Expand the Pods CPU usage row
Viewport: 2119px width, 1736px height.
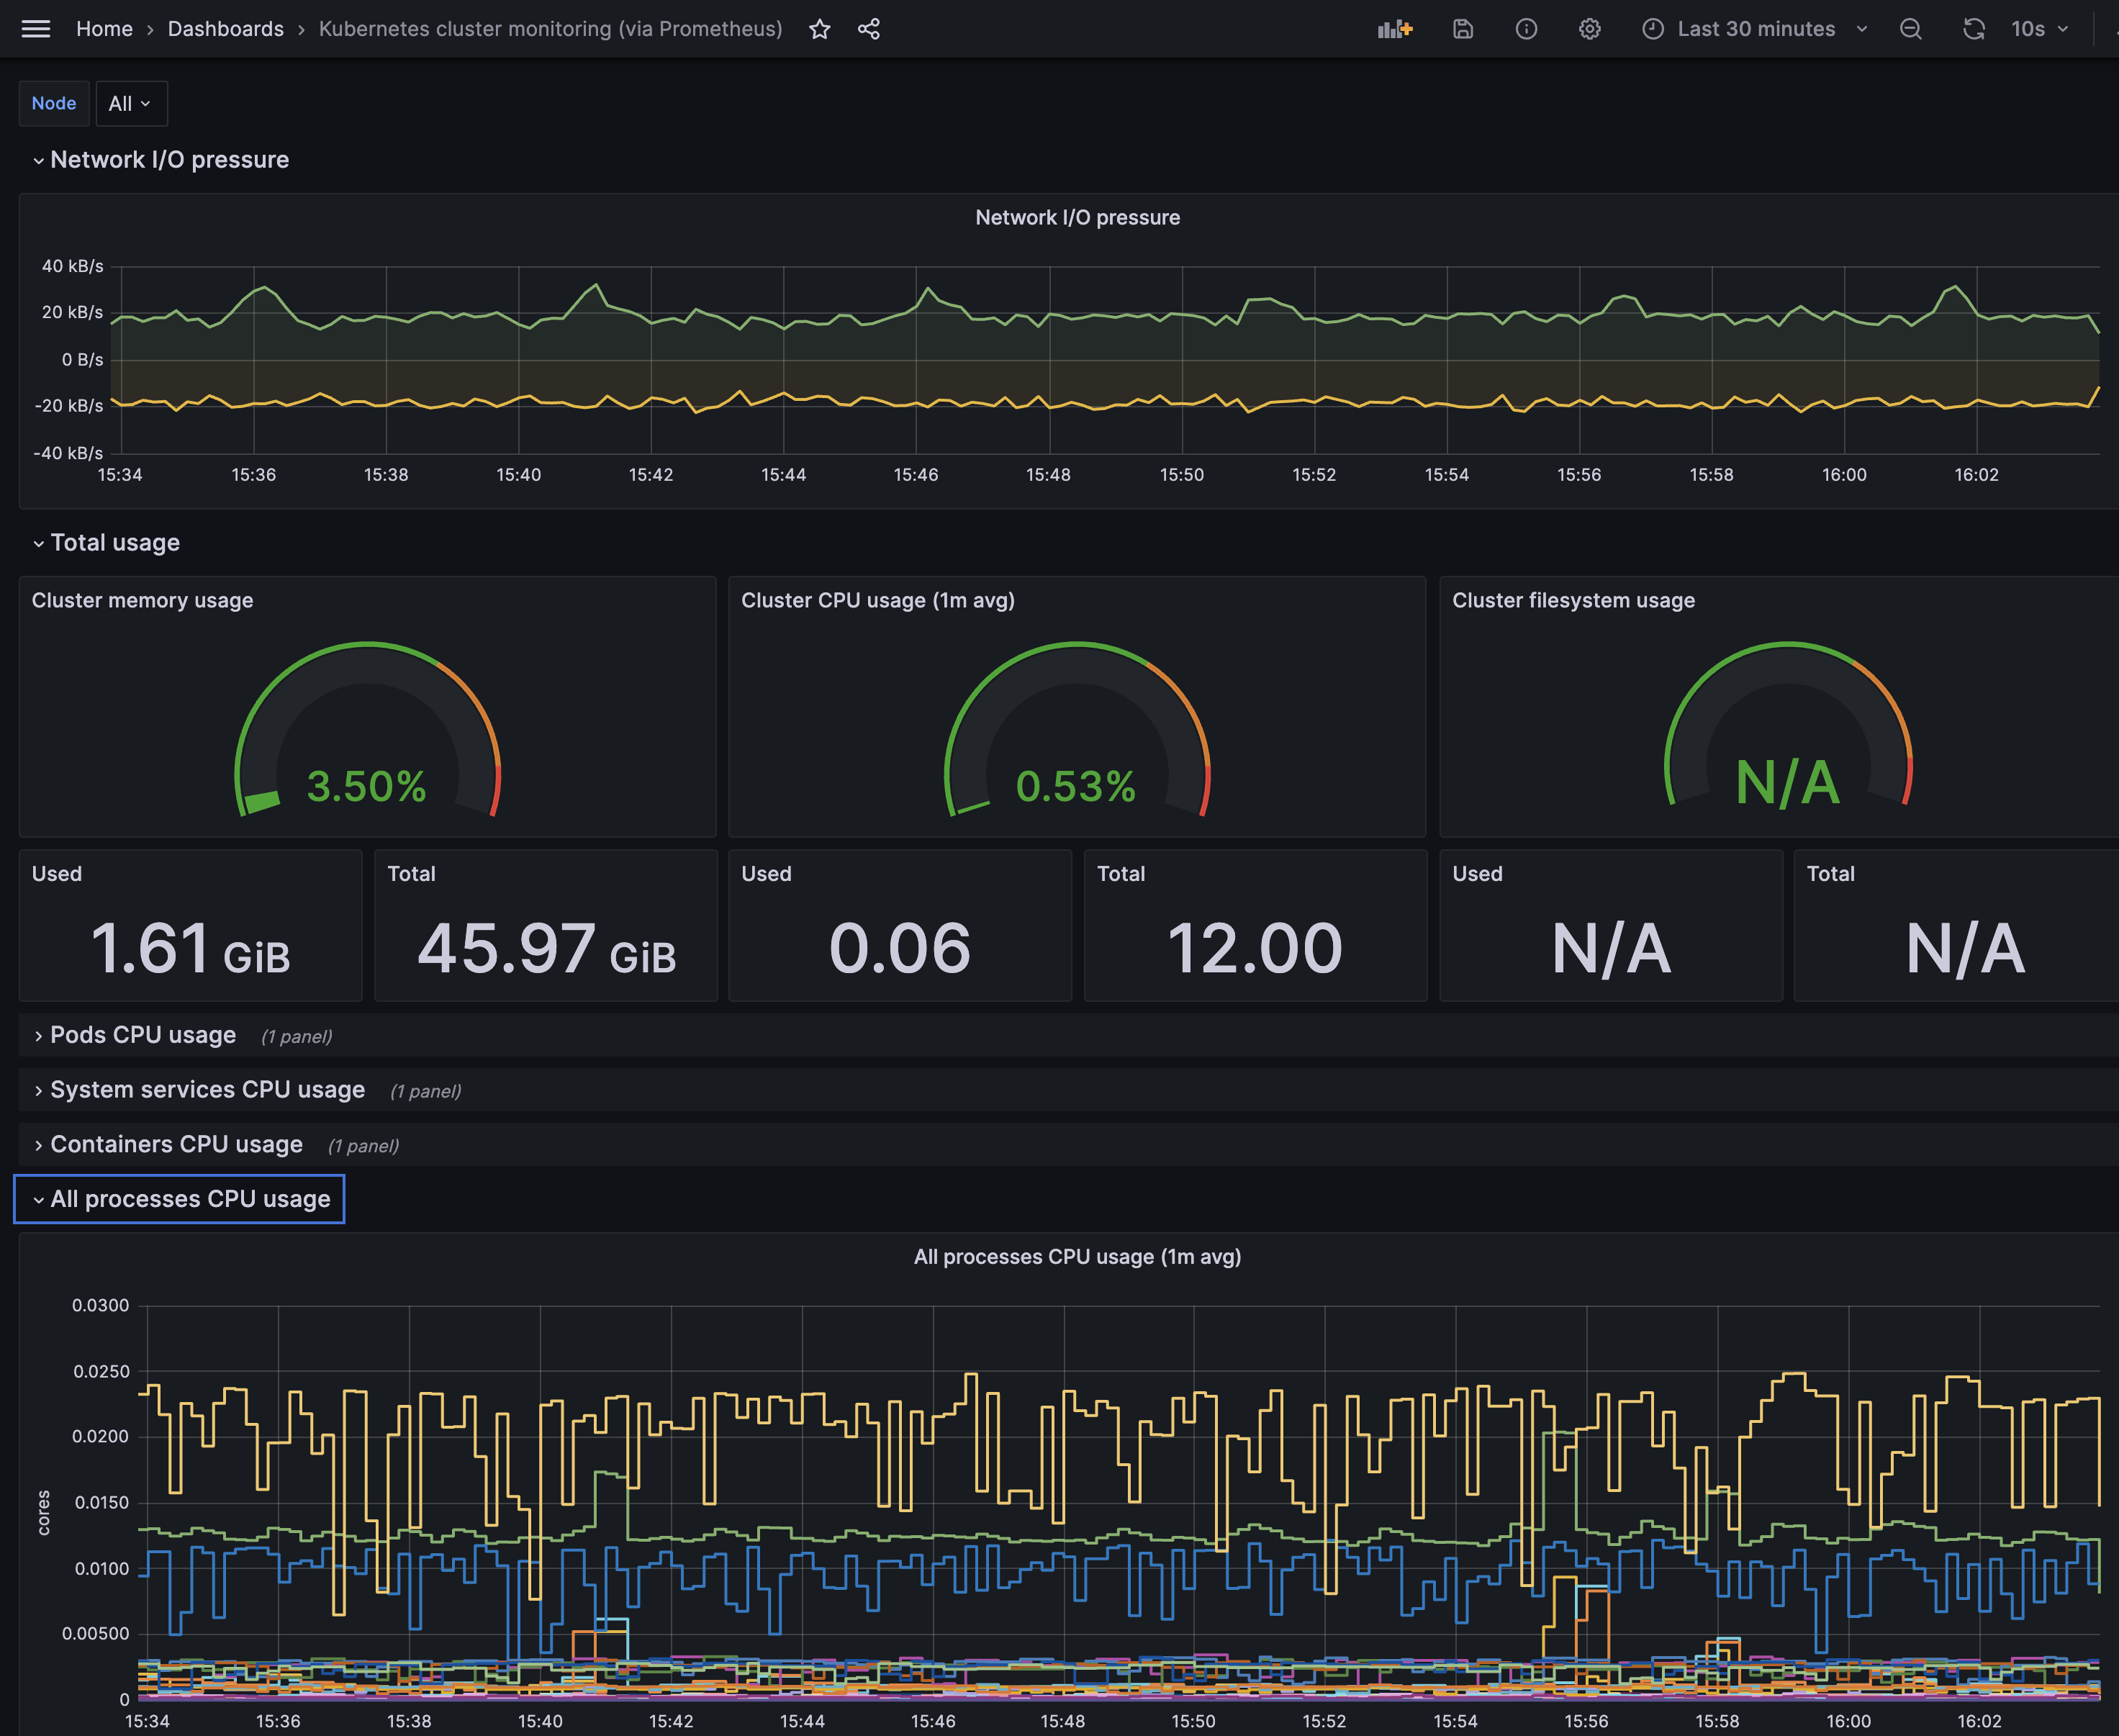142,1035
